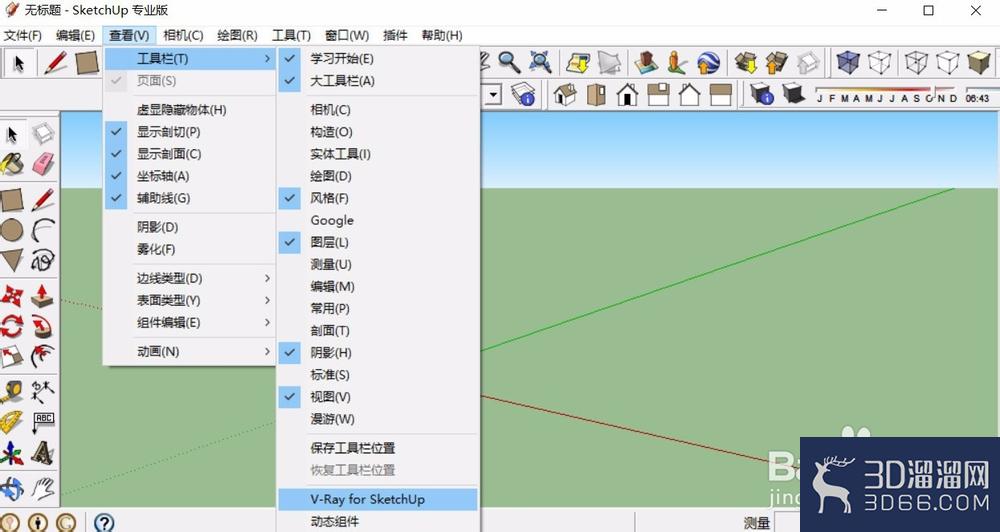Pick the Rotate tool in left toolbar

pyautogui.click(x=11, y=327)
